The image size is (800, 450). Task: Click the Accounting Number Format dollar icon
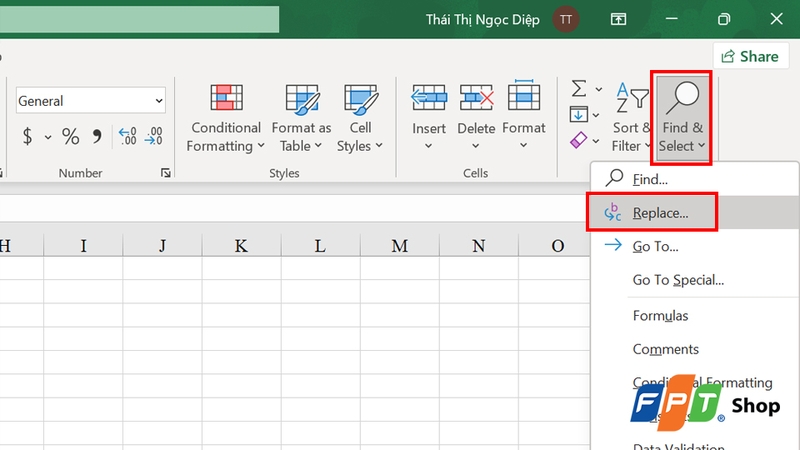point(28,136)
